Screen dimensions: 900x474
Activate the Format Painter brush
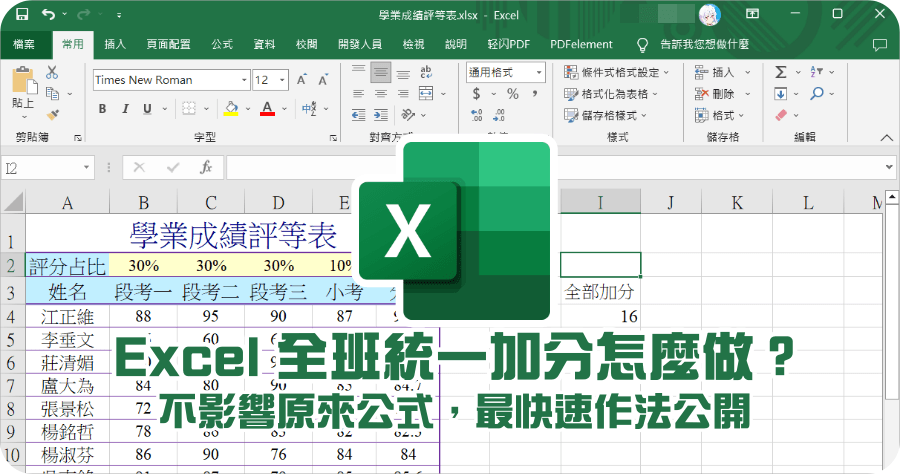click(52, 115)
